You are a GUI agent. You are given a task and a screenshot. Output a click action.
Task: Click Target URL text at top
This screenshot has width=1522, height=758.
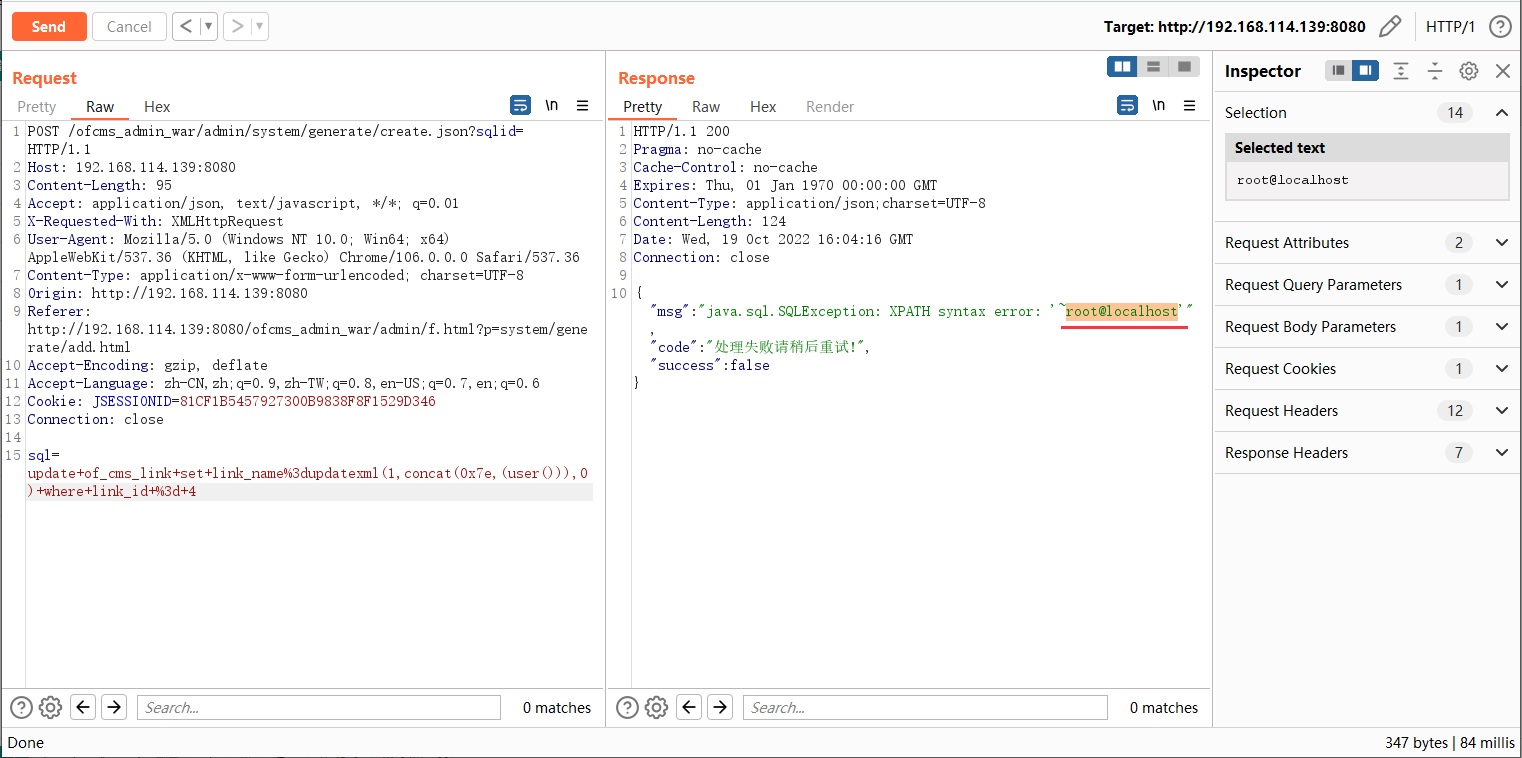click(x=1234, y=27)
